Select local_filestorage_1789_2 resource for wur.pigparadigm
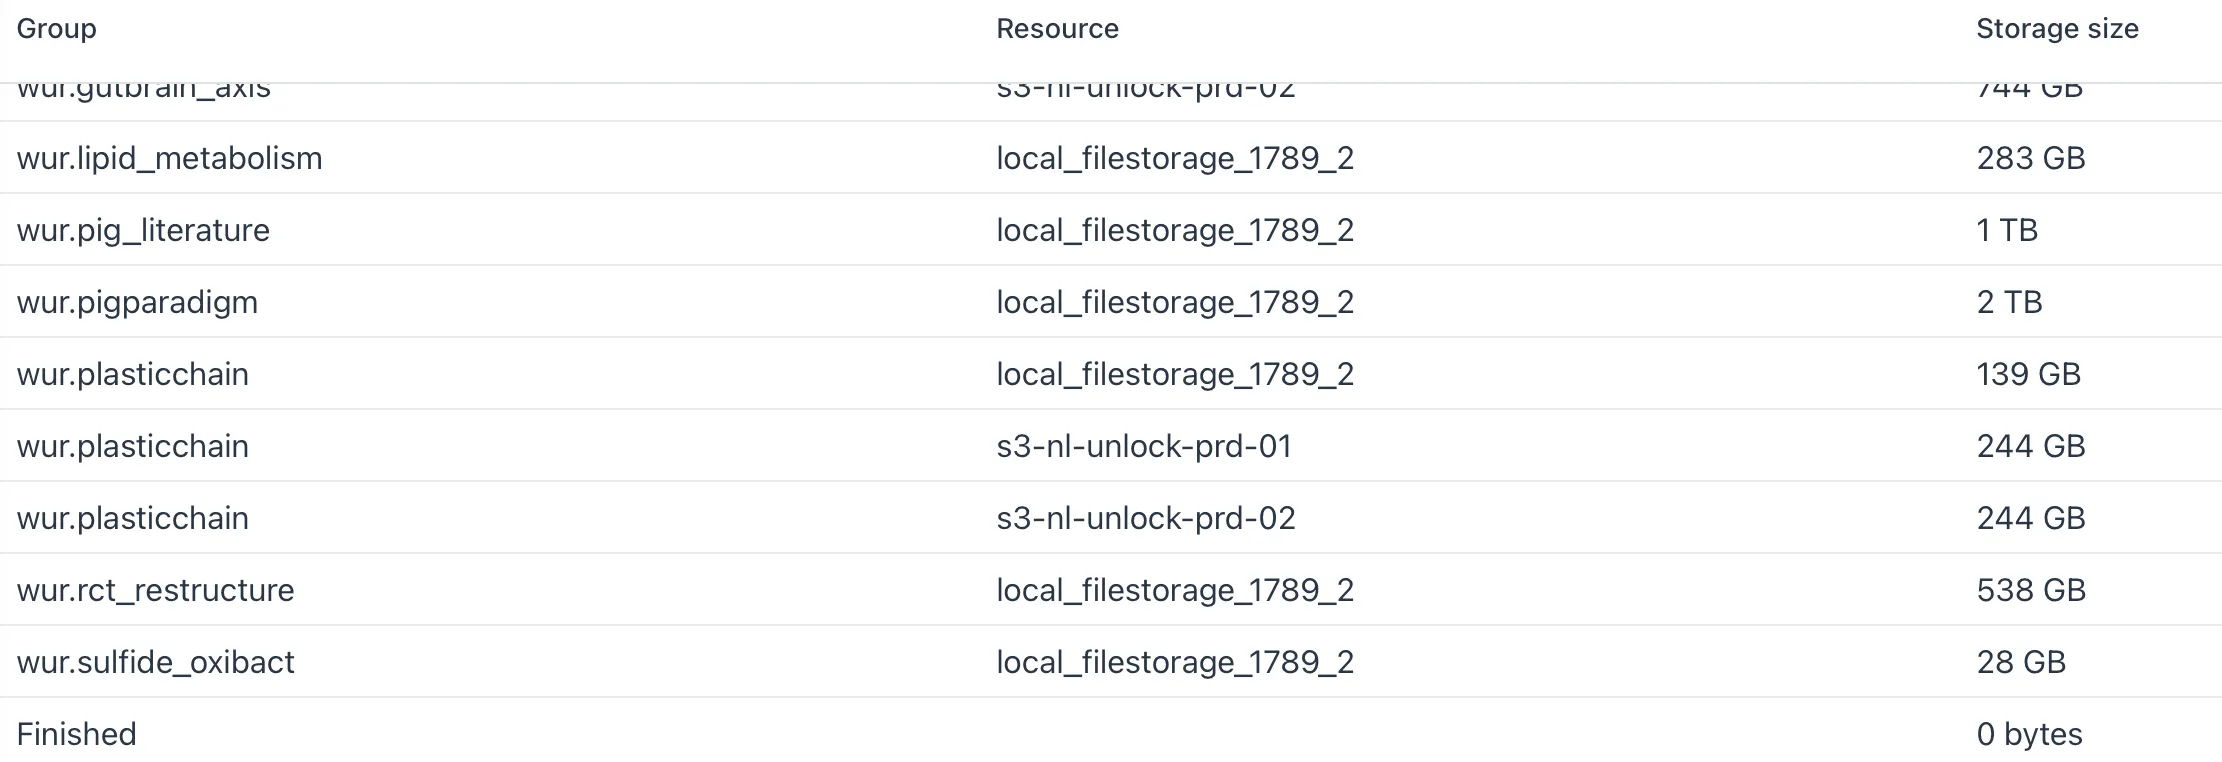The height and width of the screenshot is (762, 2222). 1175,302
